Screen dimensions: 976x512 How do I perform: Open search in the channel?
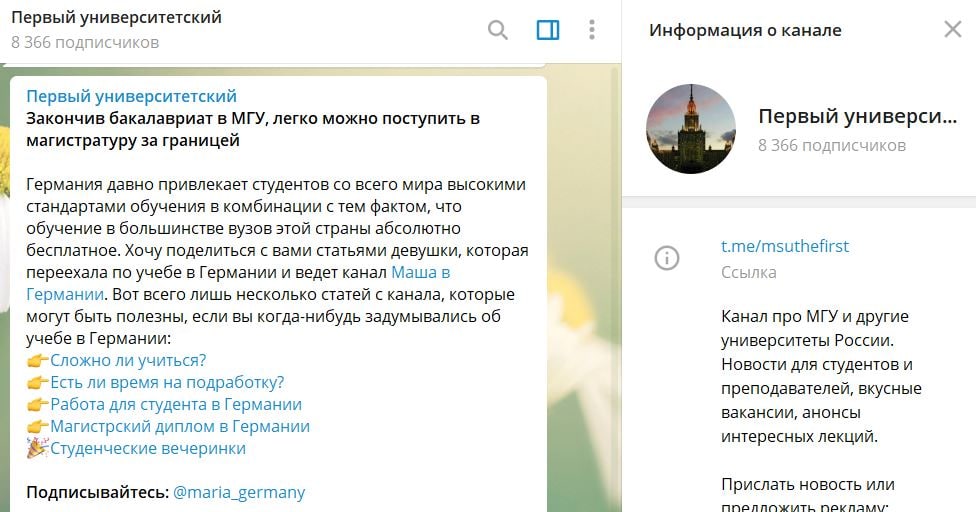pos(497,30)
